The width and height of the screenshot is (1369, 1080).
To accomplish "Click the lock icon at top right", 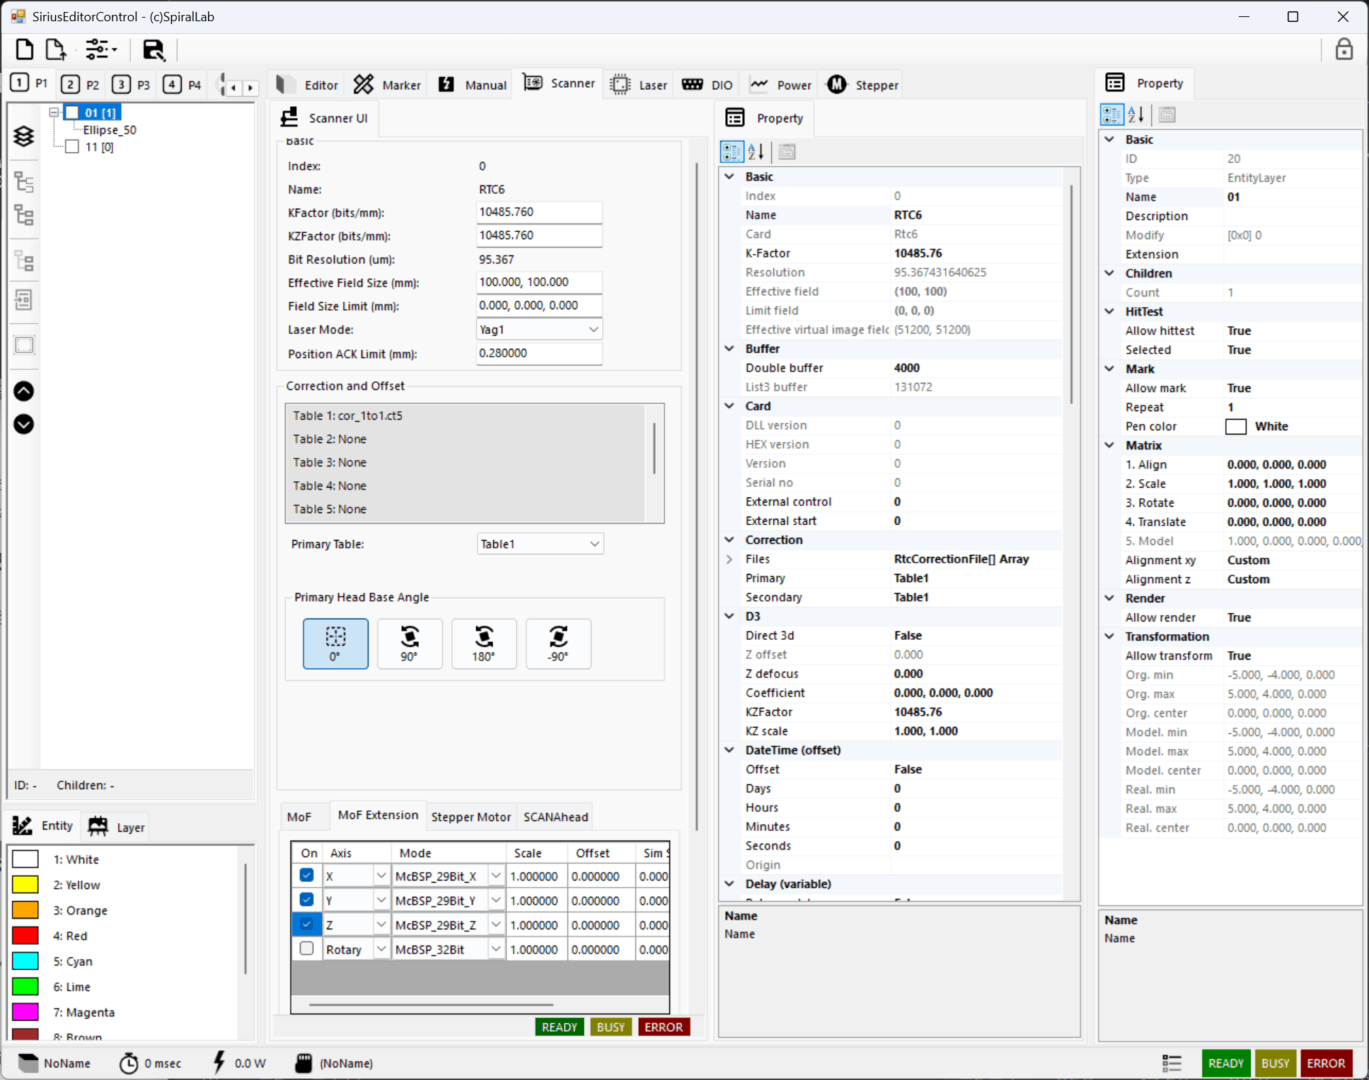I will (1344, 49).
